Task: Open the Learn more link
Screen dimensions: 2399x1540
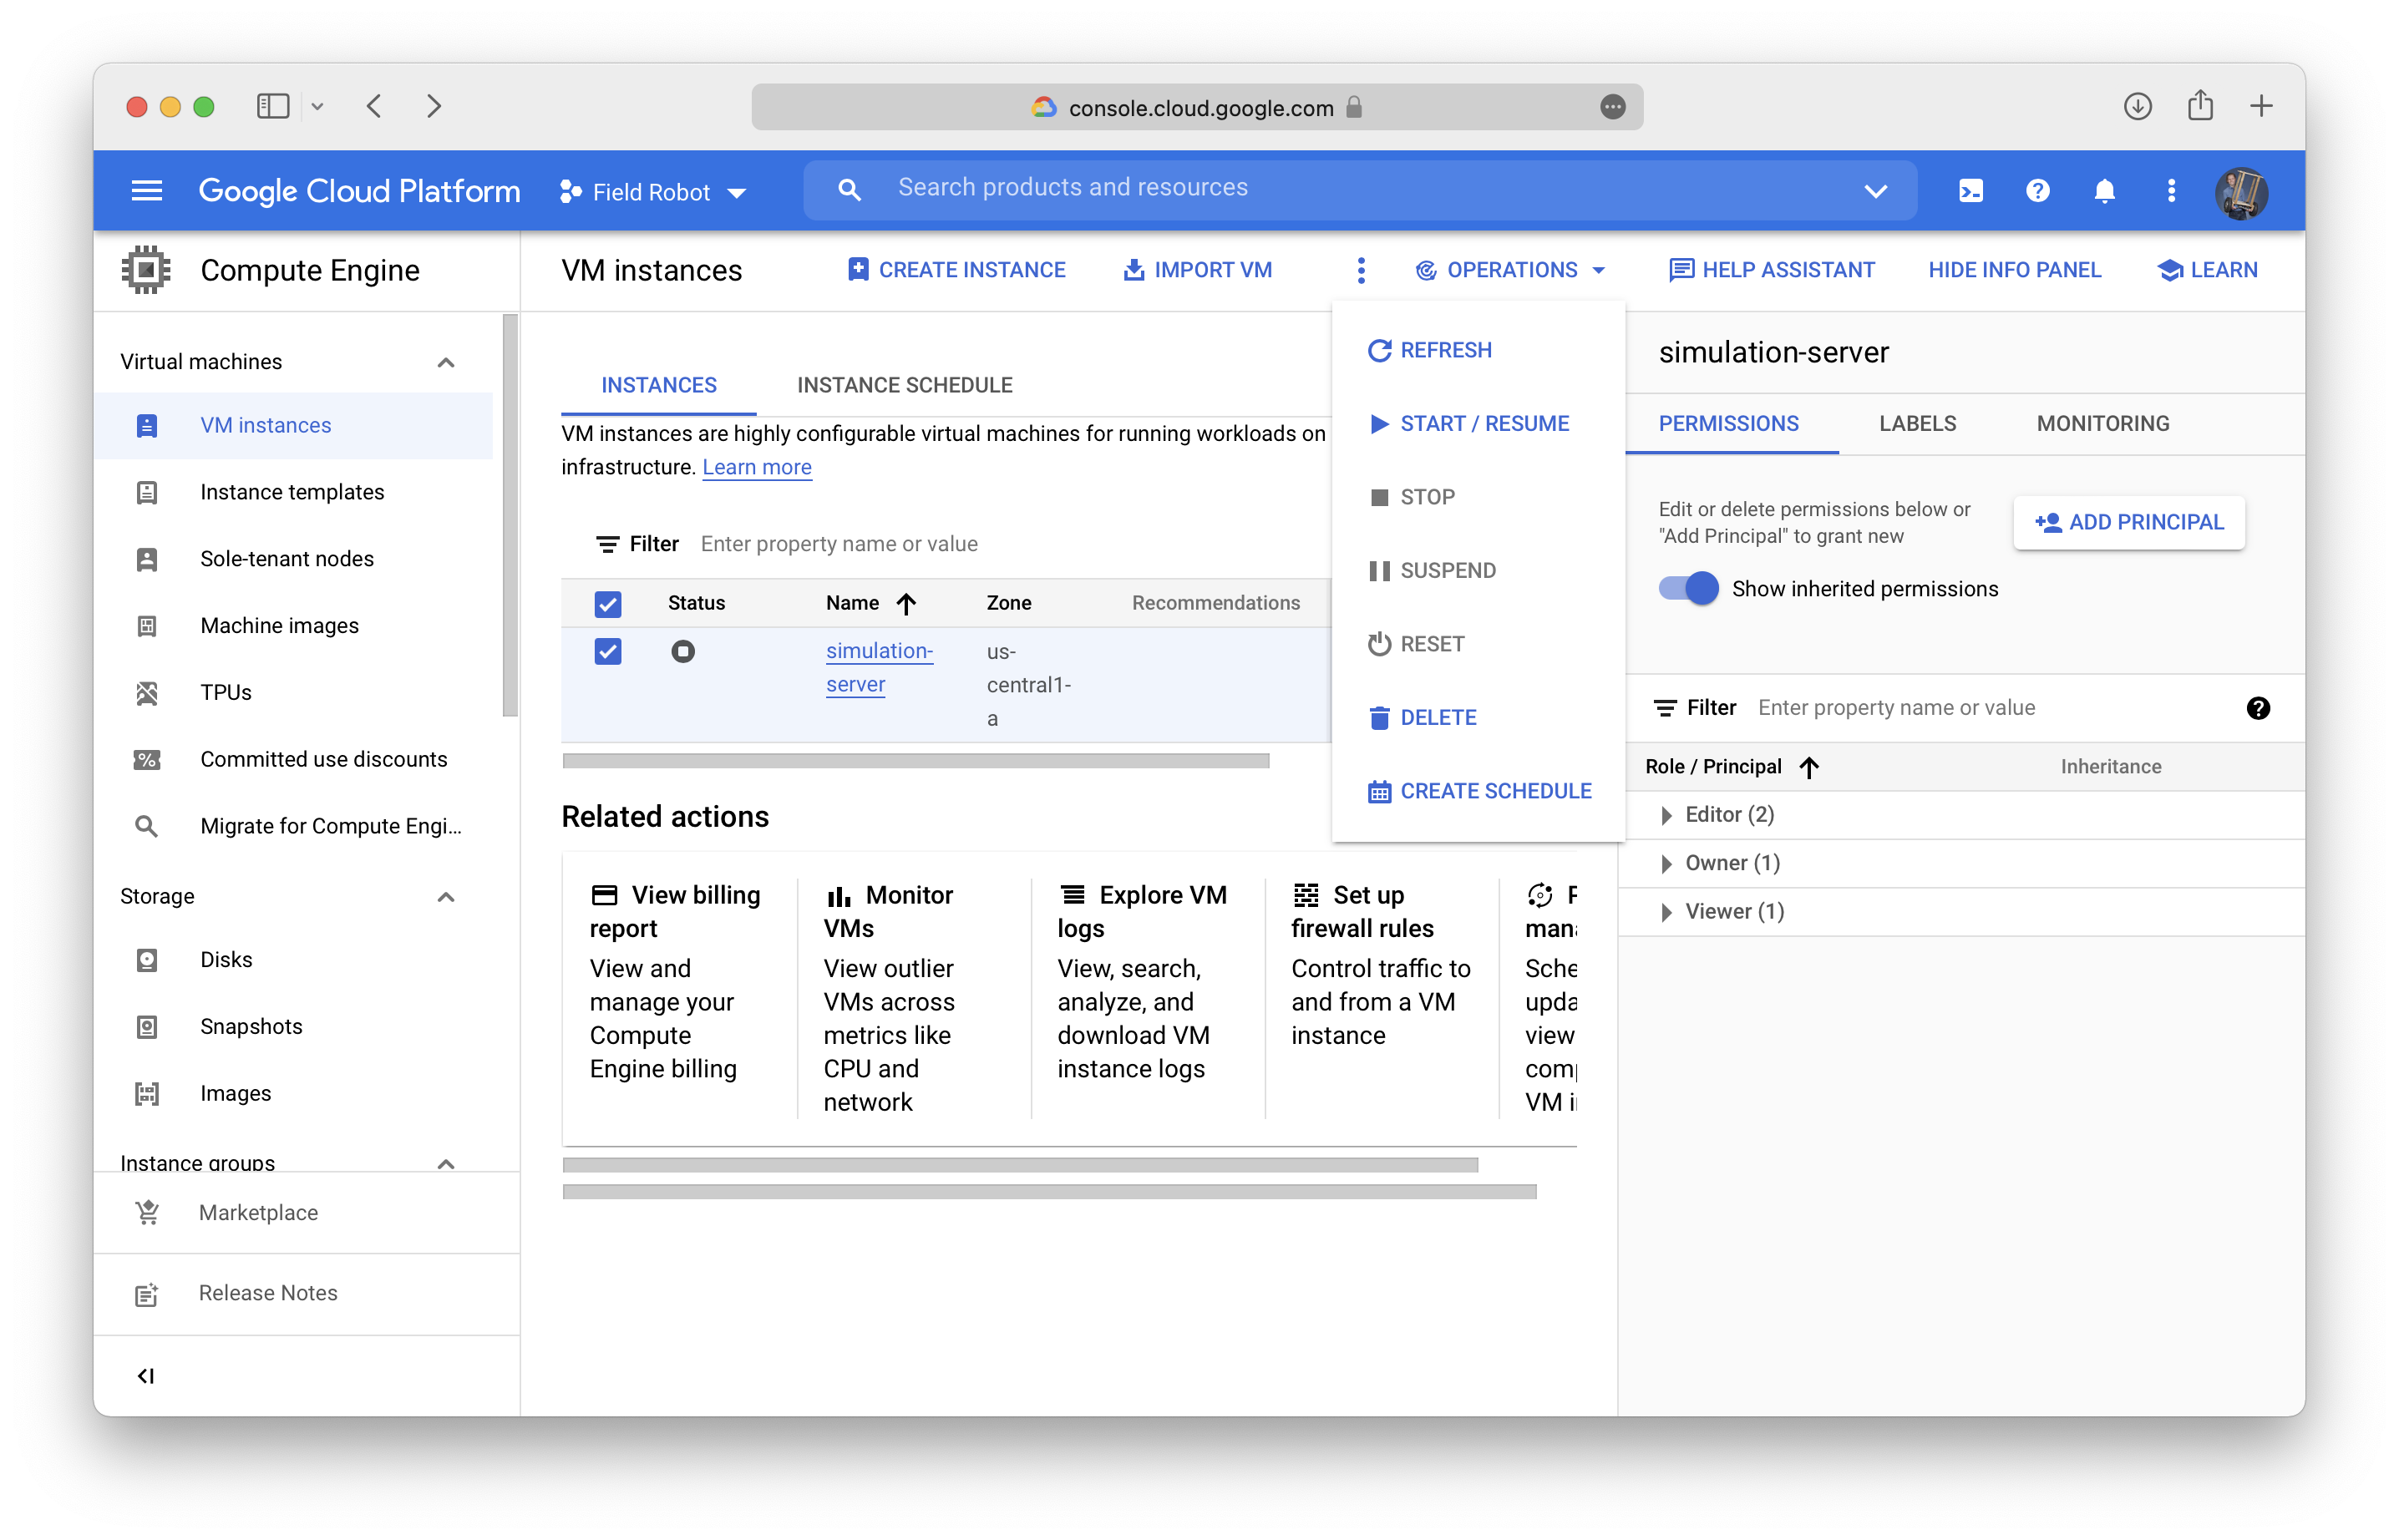Action: click(x=756, y=467)
